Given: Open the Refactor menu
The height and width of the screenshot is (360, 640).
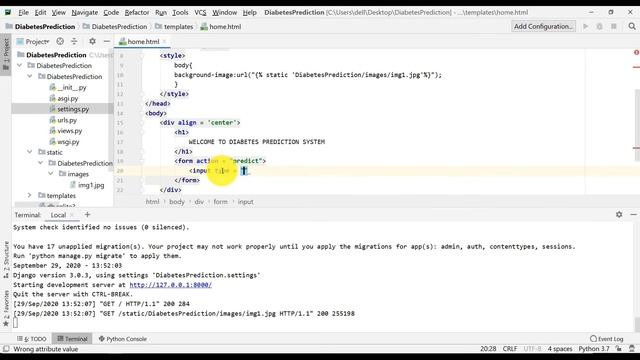Looking at the screenshot, I should (x=137, y=12).
